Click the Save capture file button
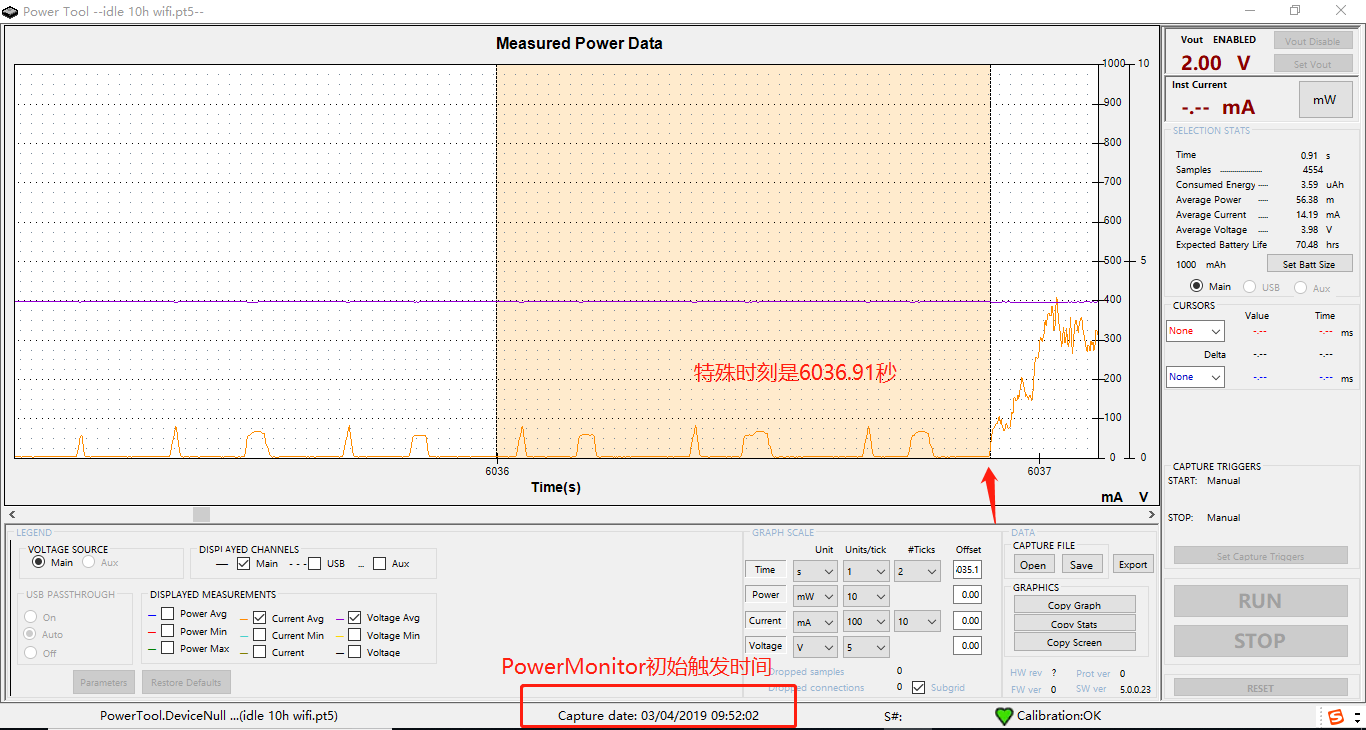 point(1081,565)
